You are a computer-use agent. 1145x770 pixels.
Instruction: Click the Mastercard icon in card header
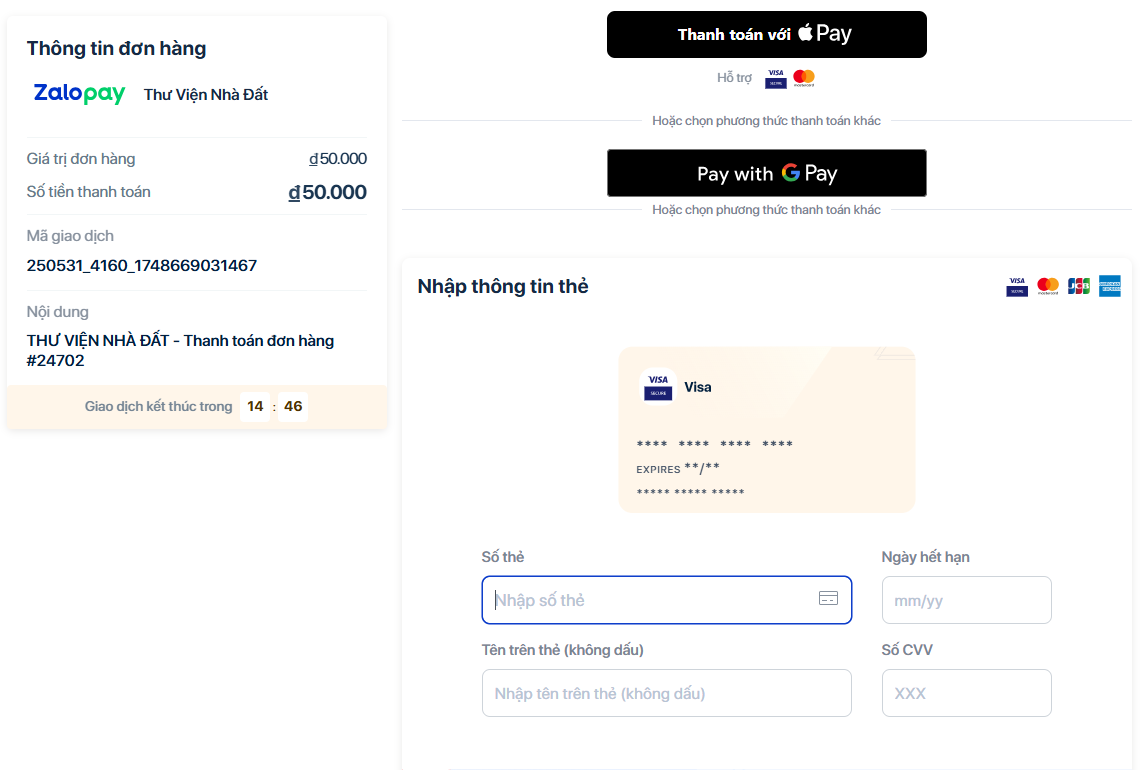pyautogui.click(x=1048, y=287)
